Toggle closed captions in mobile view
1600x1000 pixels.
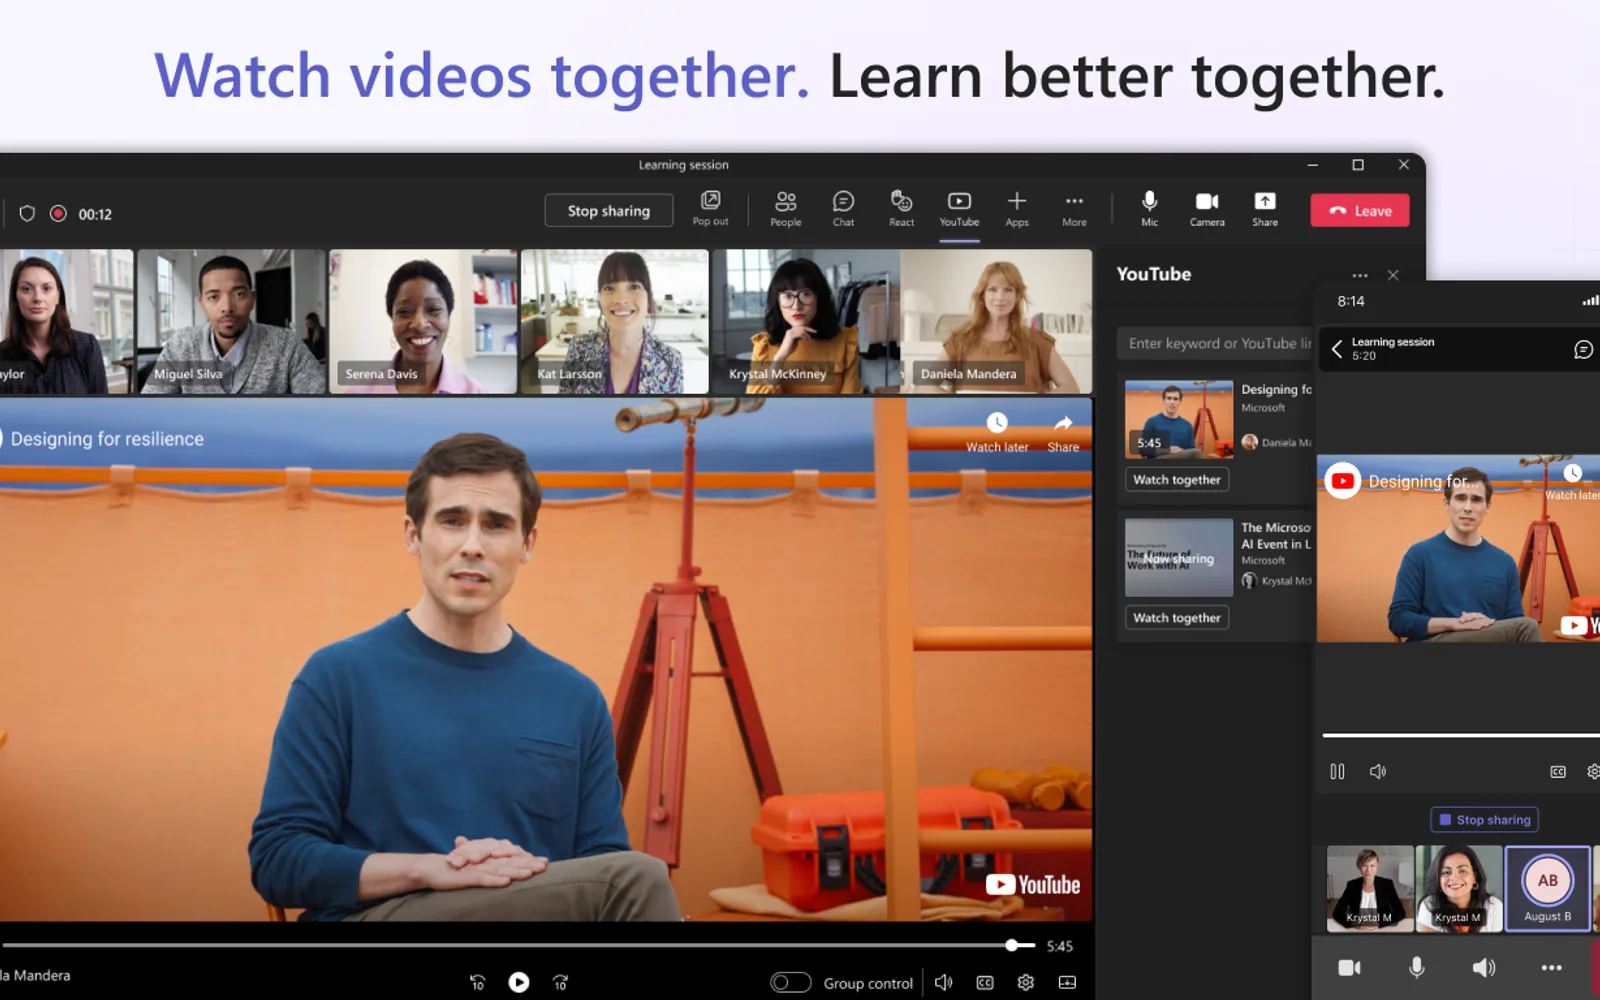[x=1558, y=771]
